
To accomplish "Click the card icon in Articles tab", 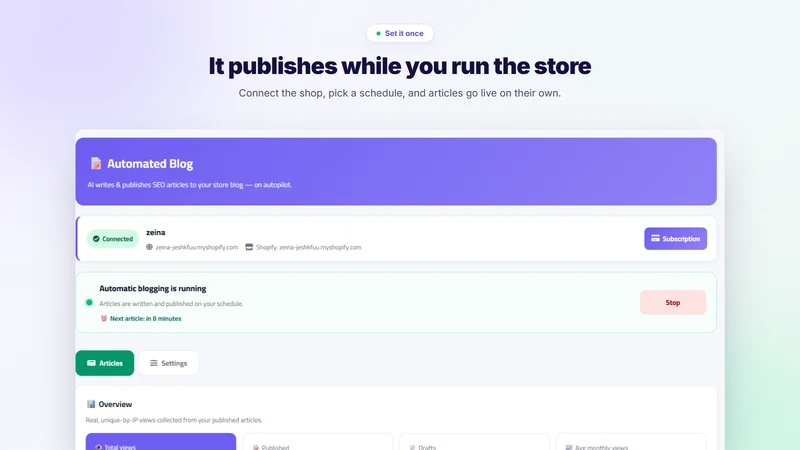I will click(x=91, y=363).
